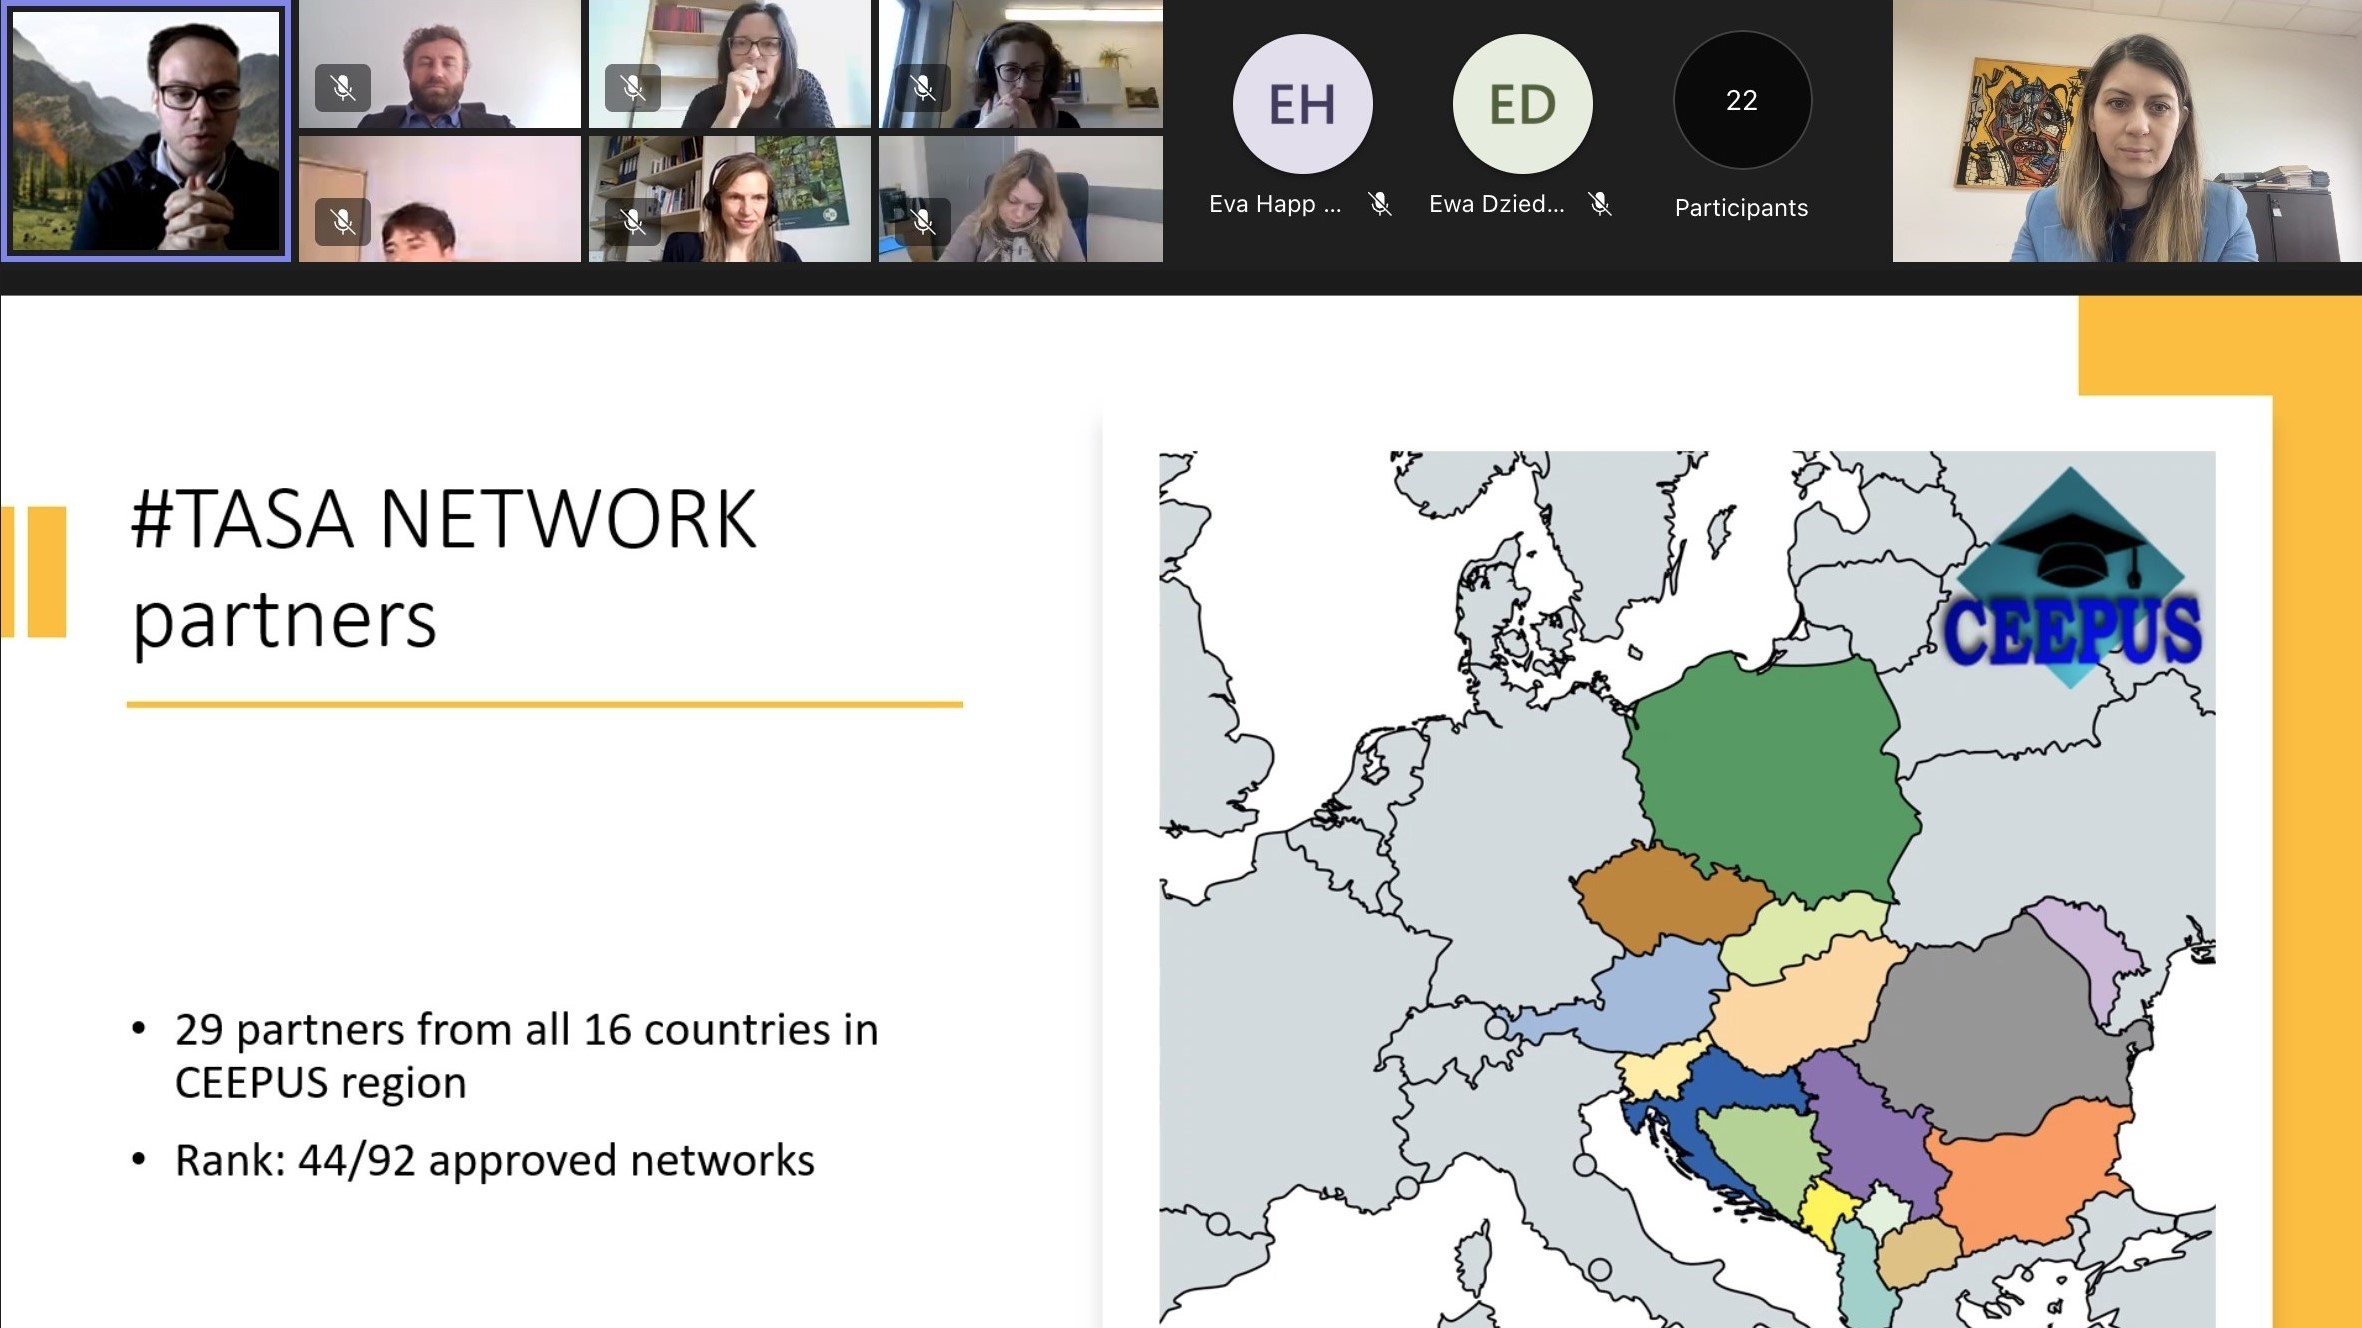The image size is (2362, 1328).
Task: Click the Eva Happ participant name
Action: click(1275, 204)
